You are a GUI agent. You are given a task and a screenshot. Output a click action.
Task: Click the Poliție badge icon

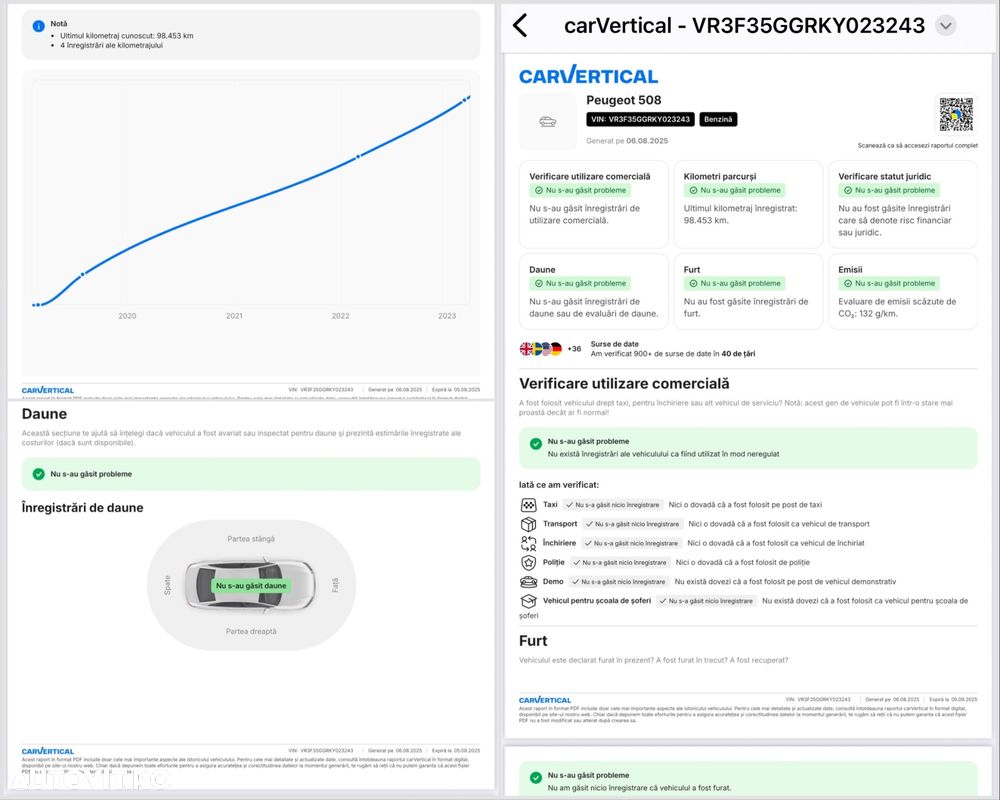coord(528,563)
